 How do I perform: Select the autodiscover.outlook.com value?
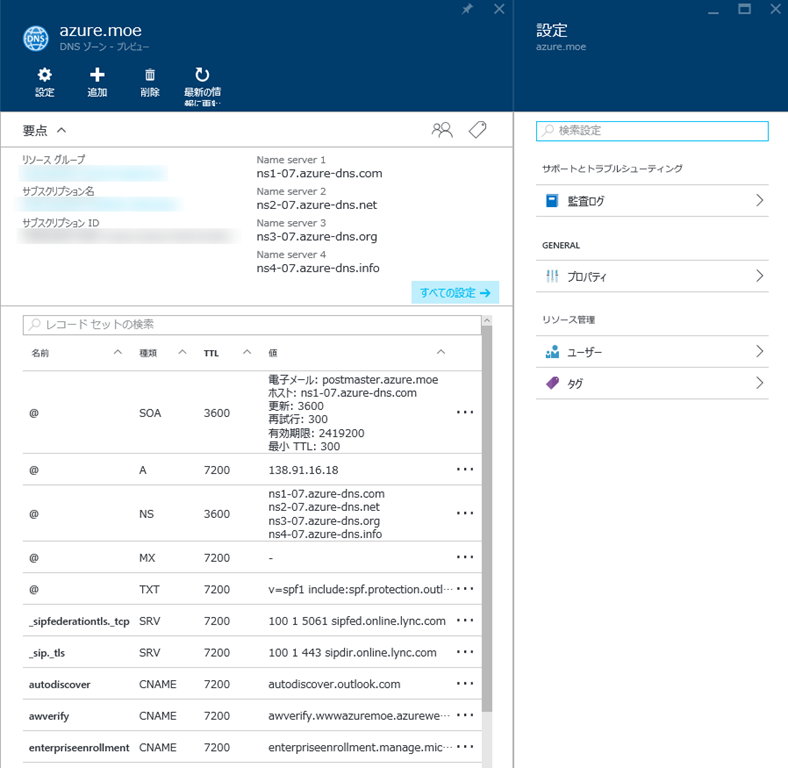coord(334,684)
